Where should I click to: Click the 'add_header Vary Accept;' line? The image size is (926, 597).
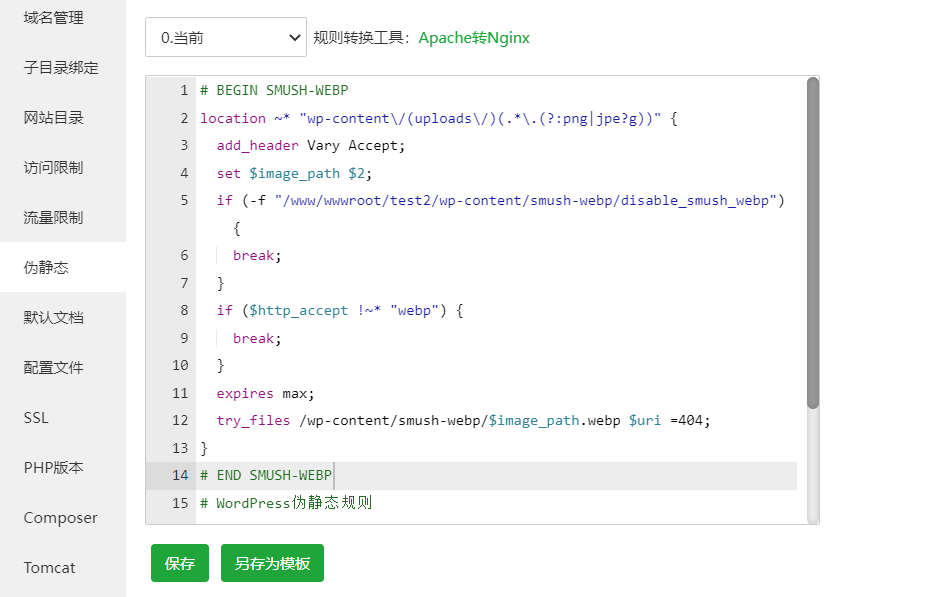coord(311,145)
